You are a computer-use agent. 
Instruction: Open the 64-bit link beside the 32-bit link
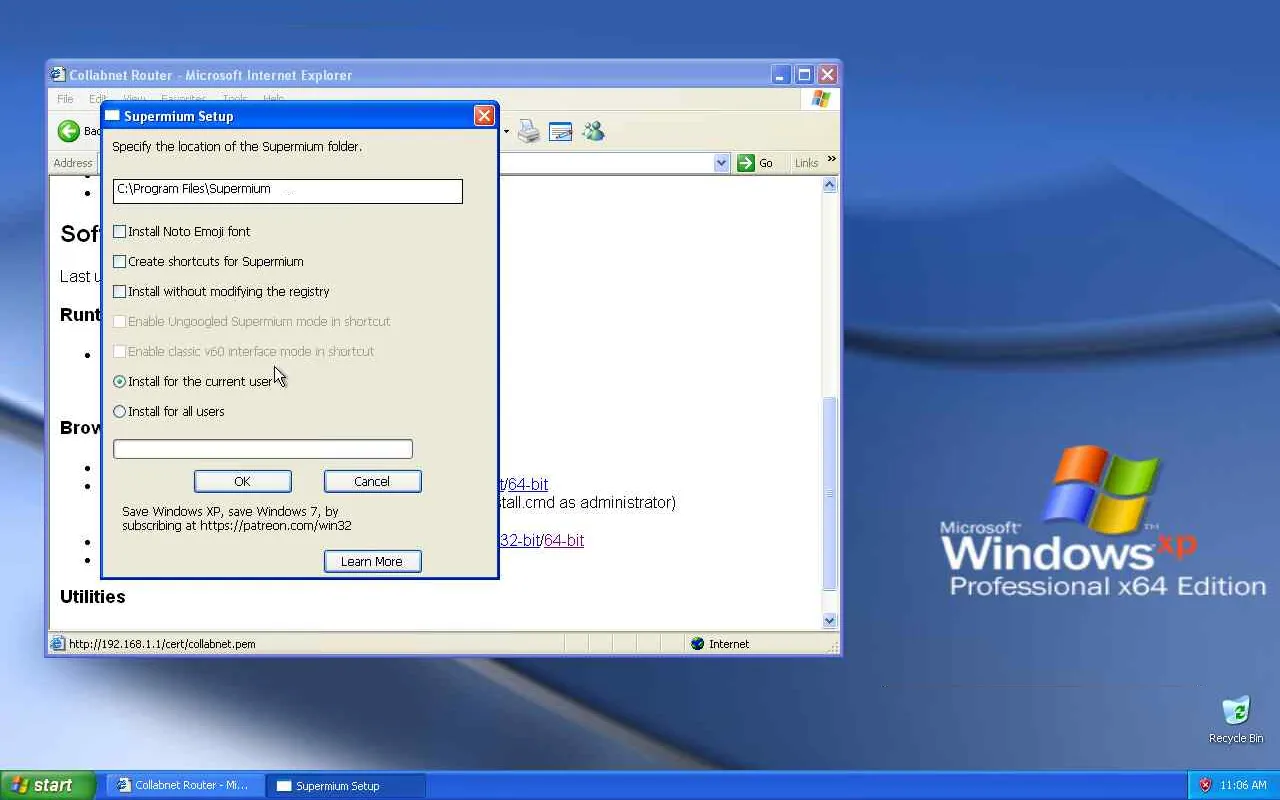tap(564, 540)
